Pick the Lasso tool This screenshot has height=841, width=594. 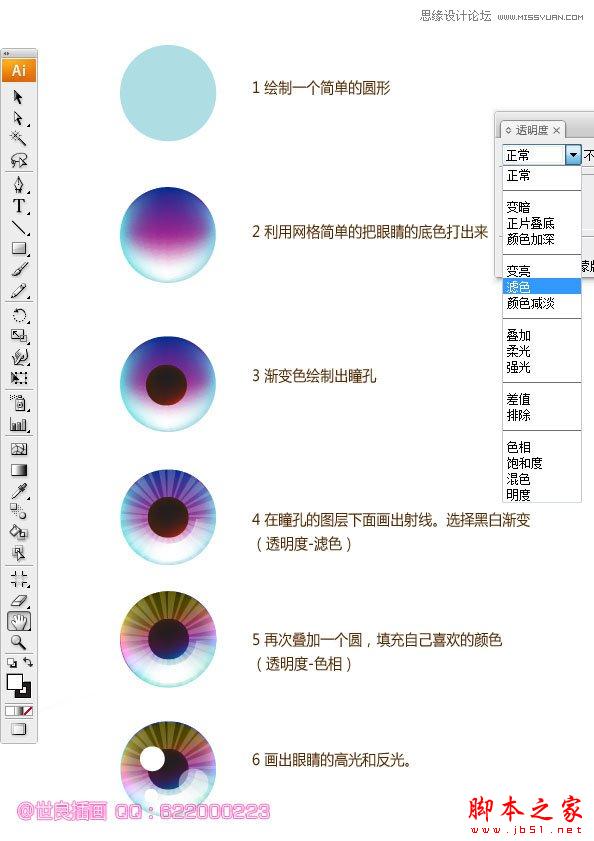click(x=19, y=160)
